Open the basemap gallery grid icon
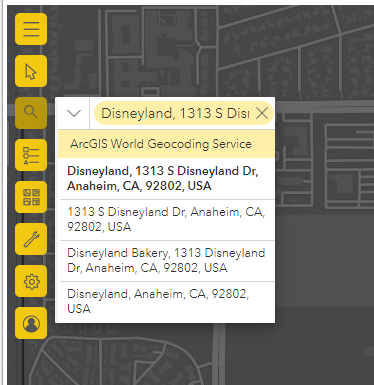 coord(31,197)
